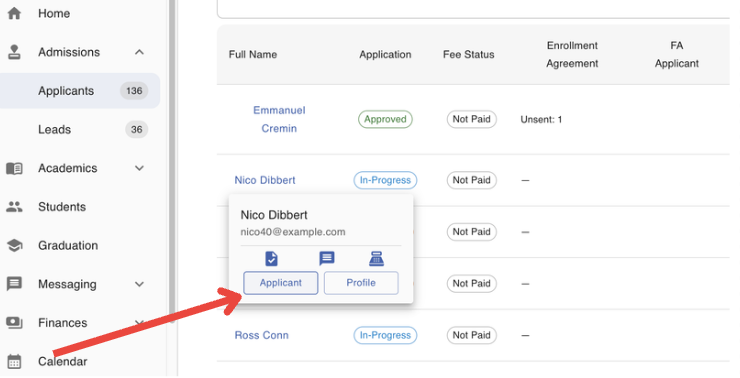Open Home in the sidebar
The width and height of the screenshot is (740, 378).
coord(54,13)
